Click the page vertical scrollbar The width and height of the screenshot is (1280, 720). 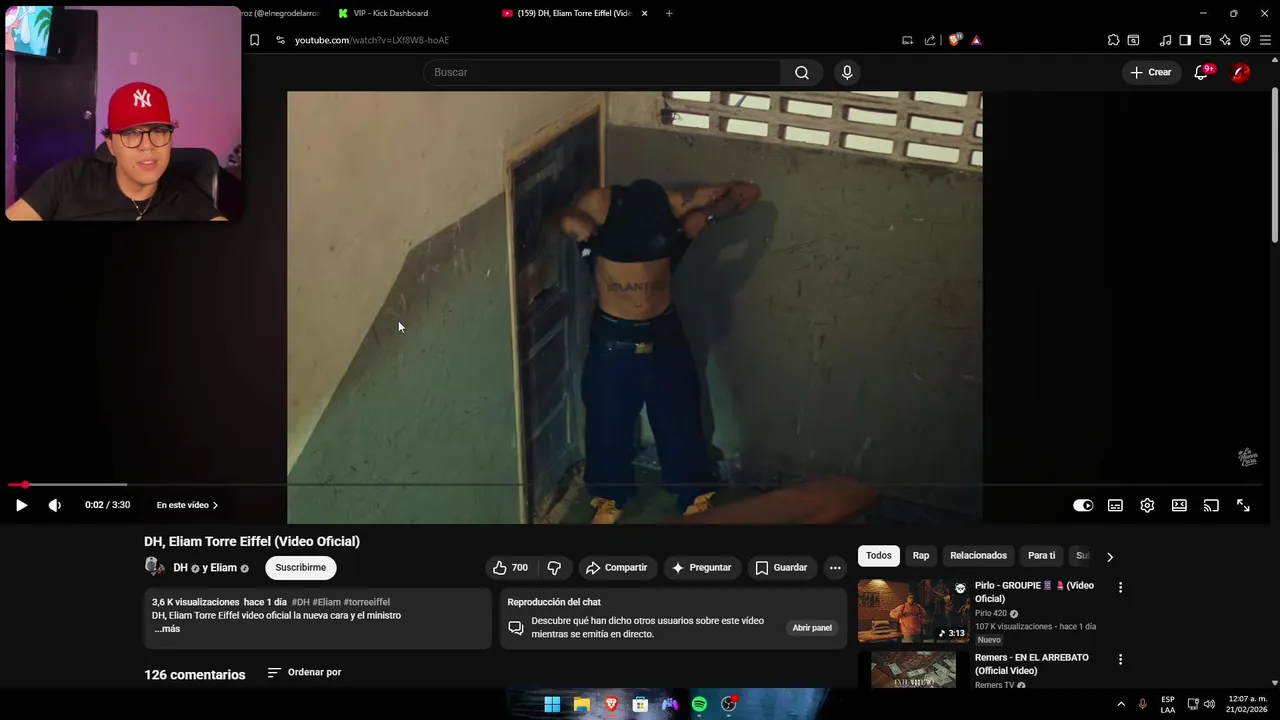coord(1274,165)
